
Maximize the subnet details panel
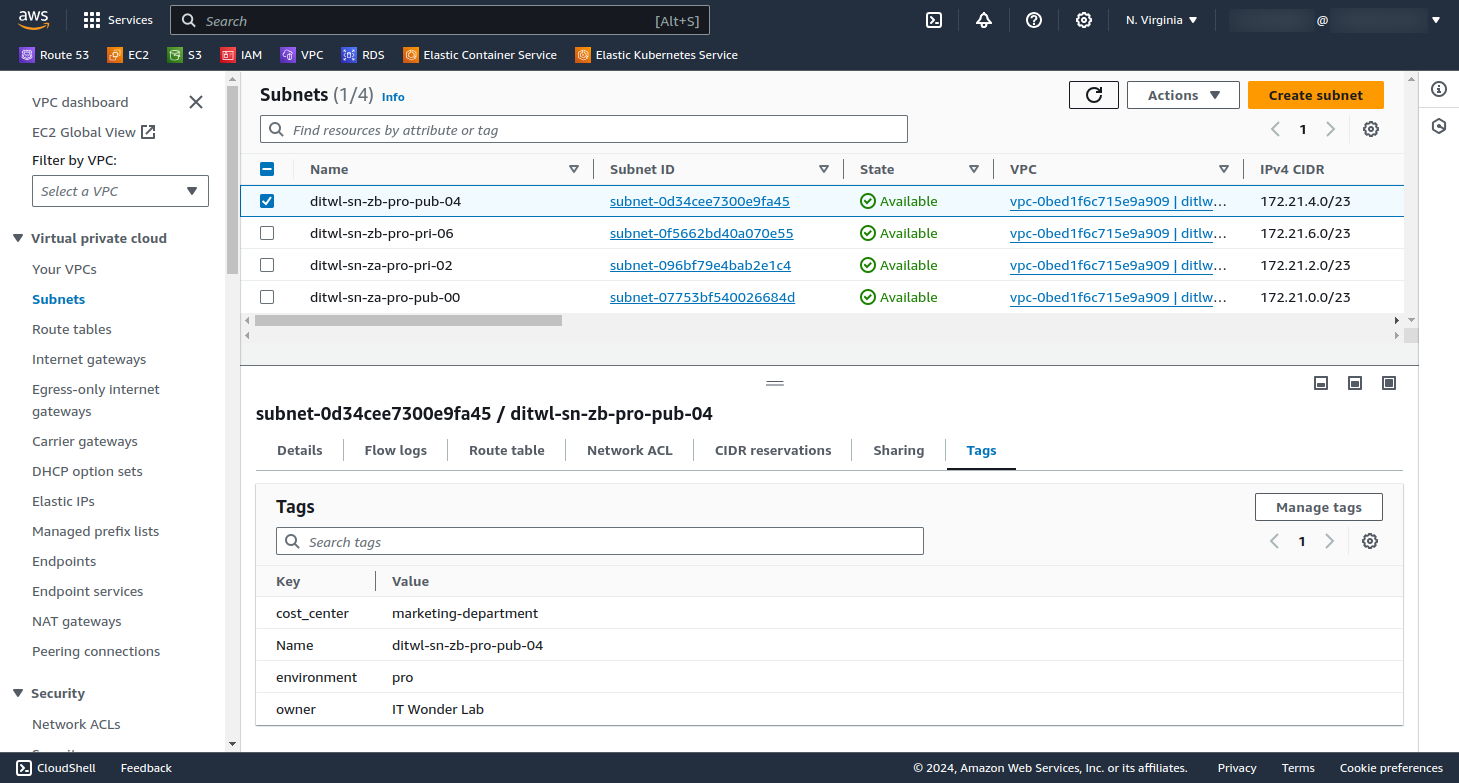tap(1388, 383)
